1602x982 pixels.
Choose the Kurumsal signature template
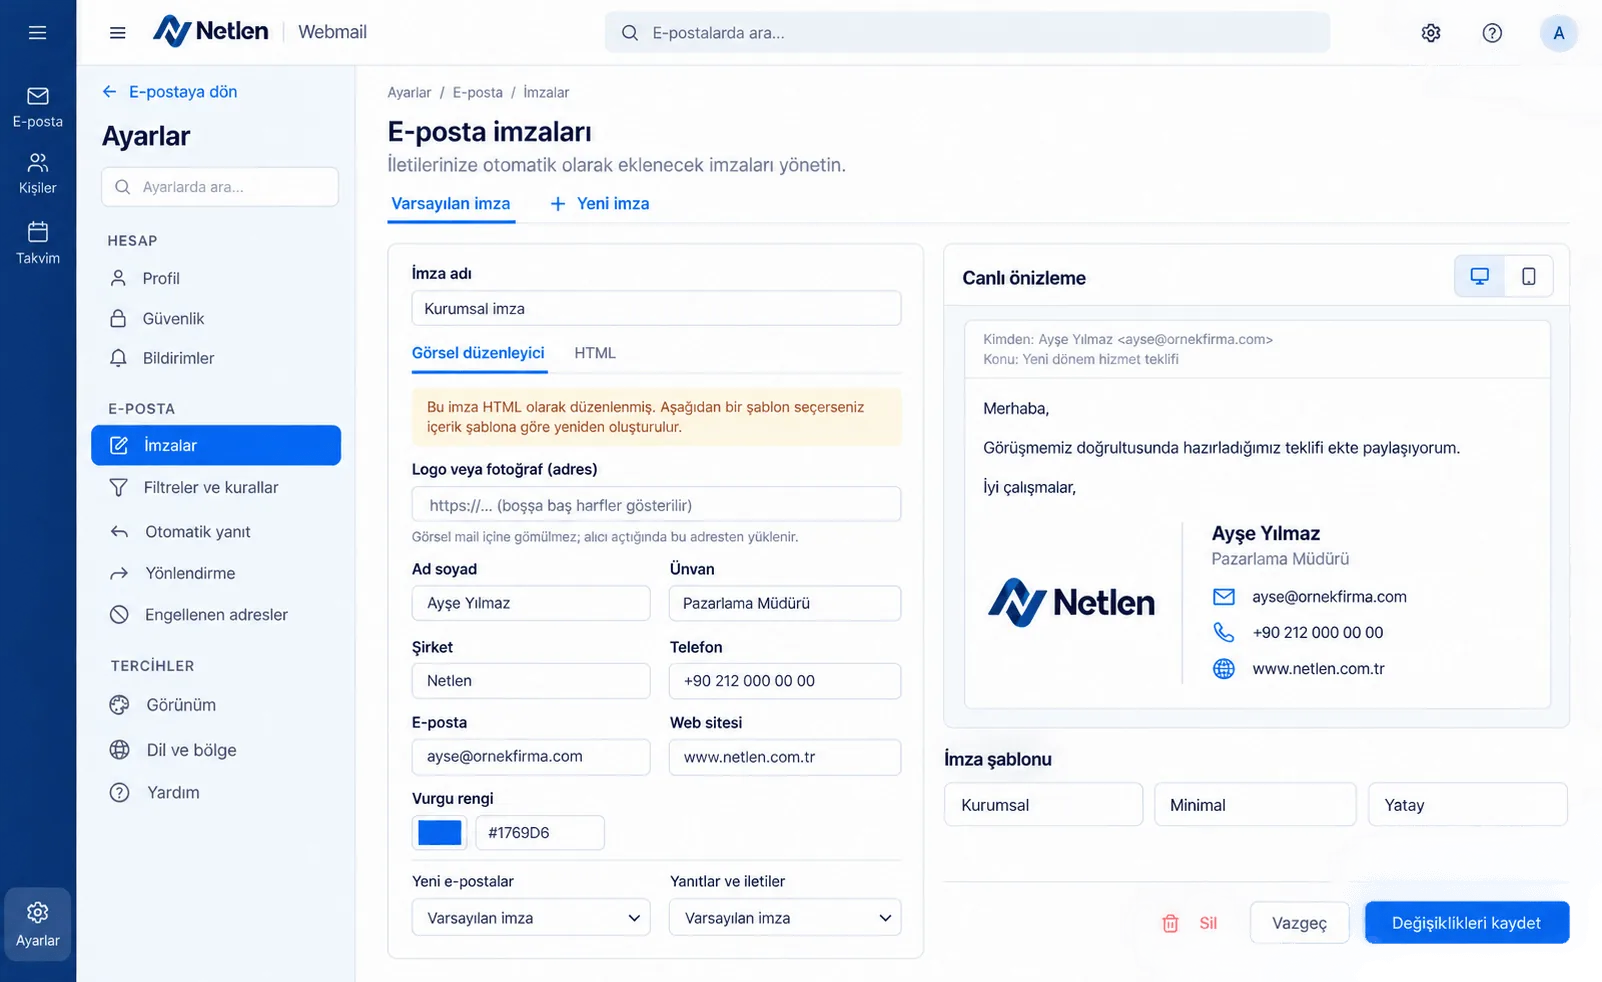click(1043, 805)
